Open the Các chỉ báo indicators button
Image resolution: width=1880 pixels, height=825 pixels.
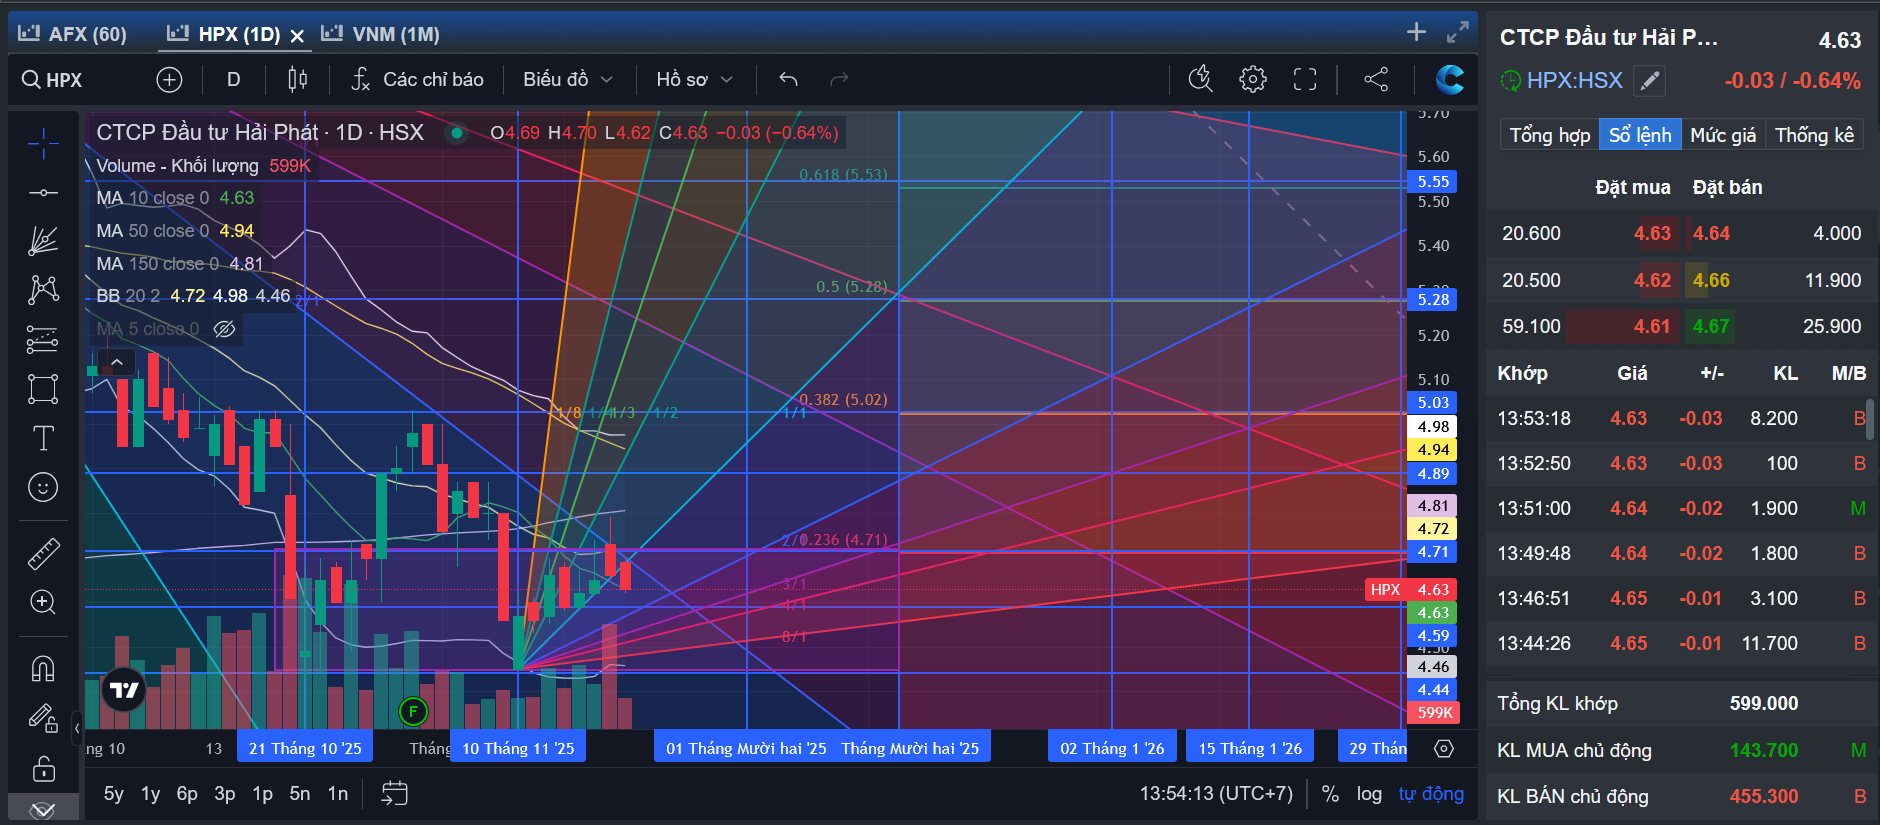pos(418,79)
